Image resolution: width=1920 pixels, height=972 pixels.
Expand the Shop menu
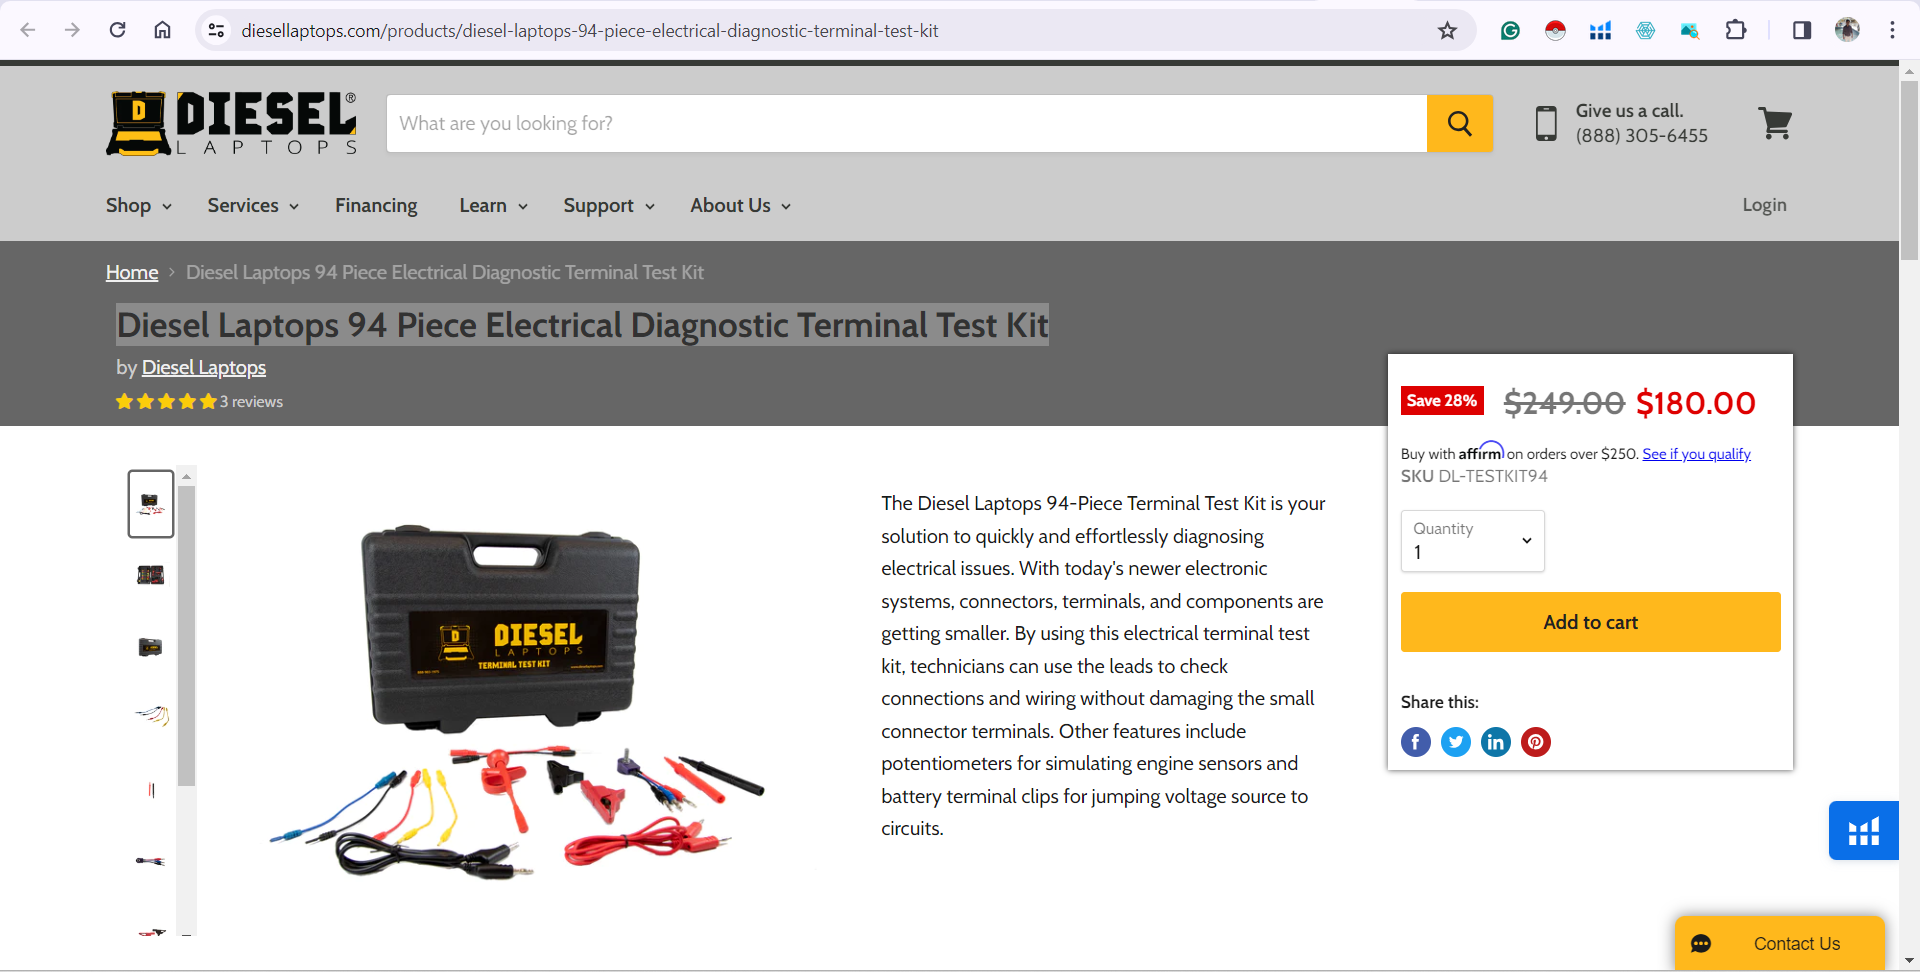(x=139, y=205)
